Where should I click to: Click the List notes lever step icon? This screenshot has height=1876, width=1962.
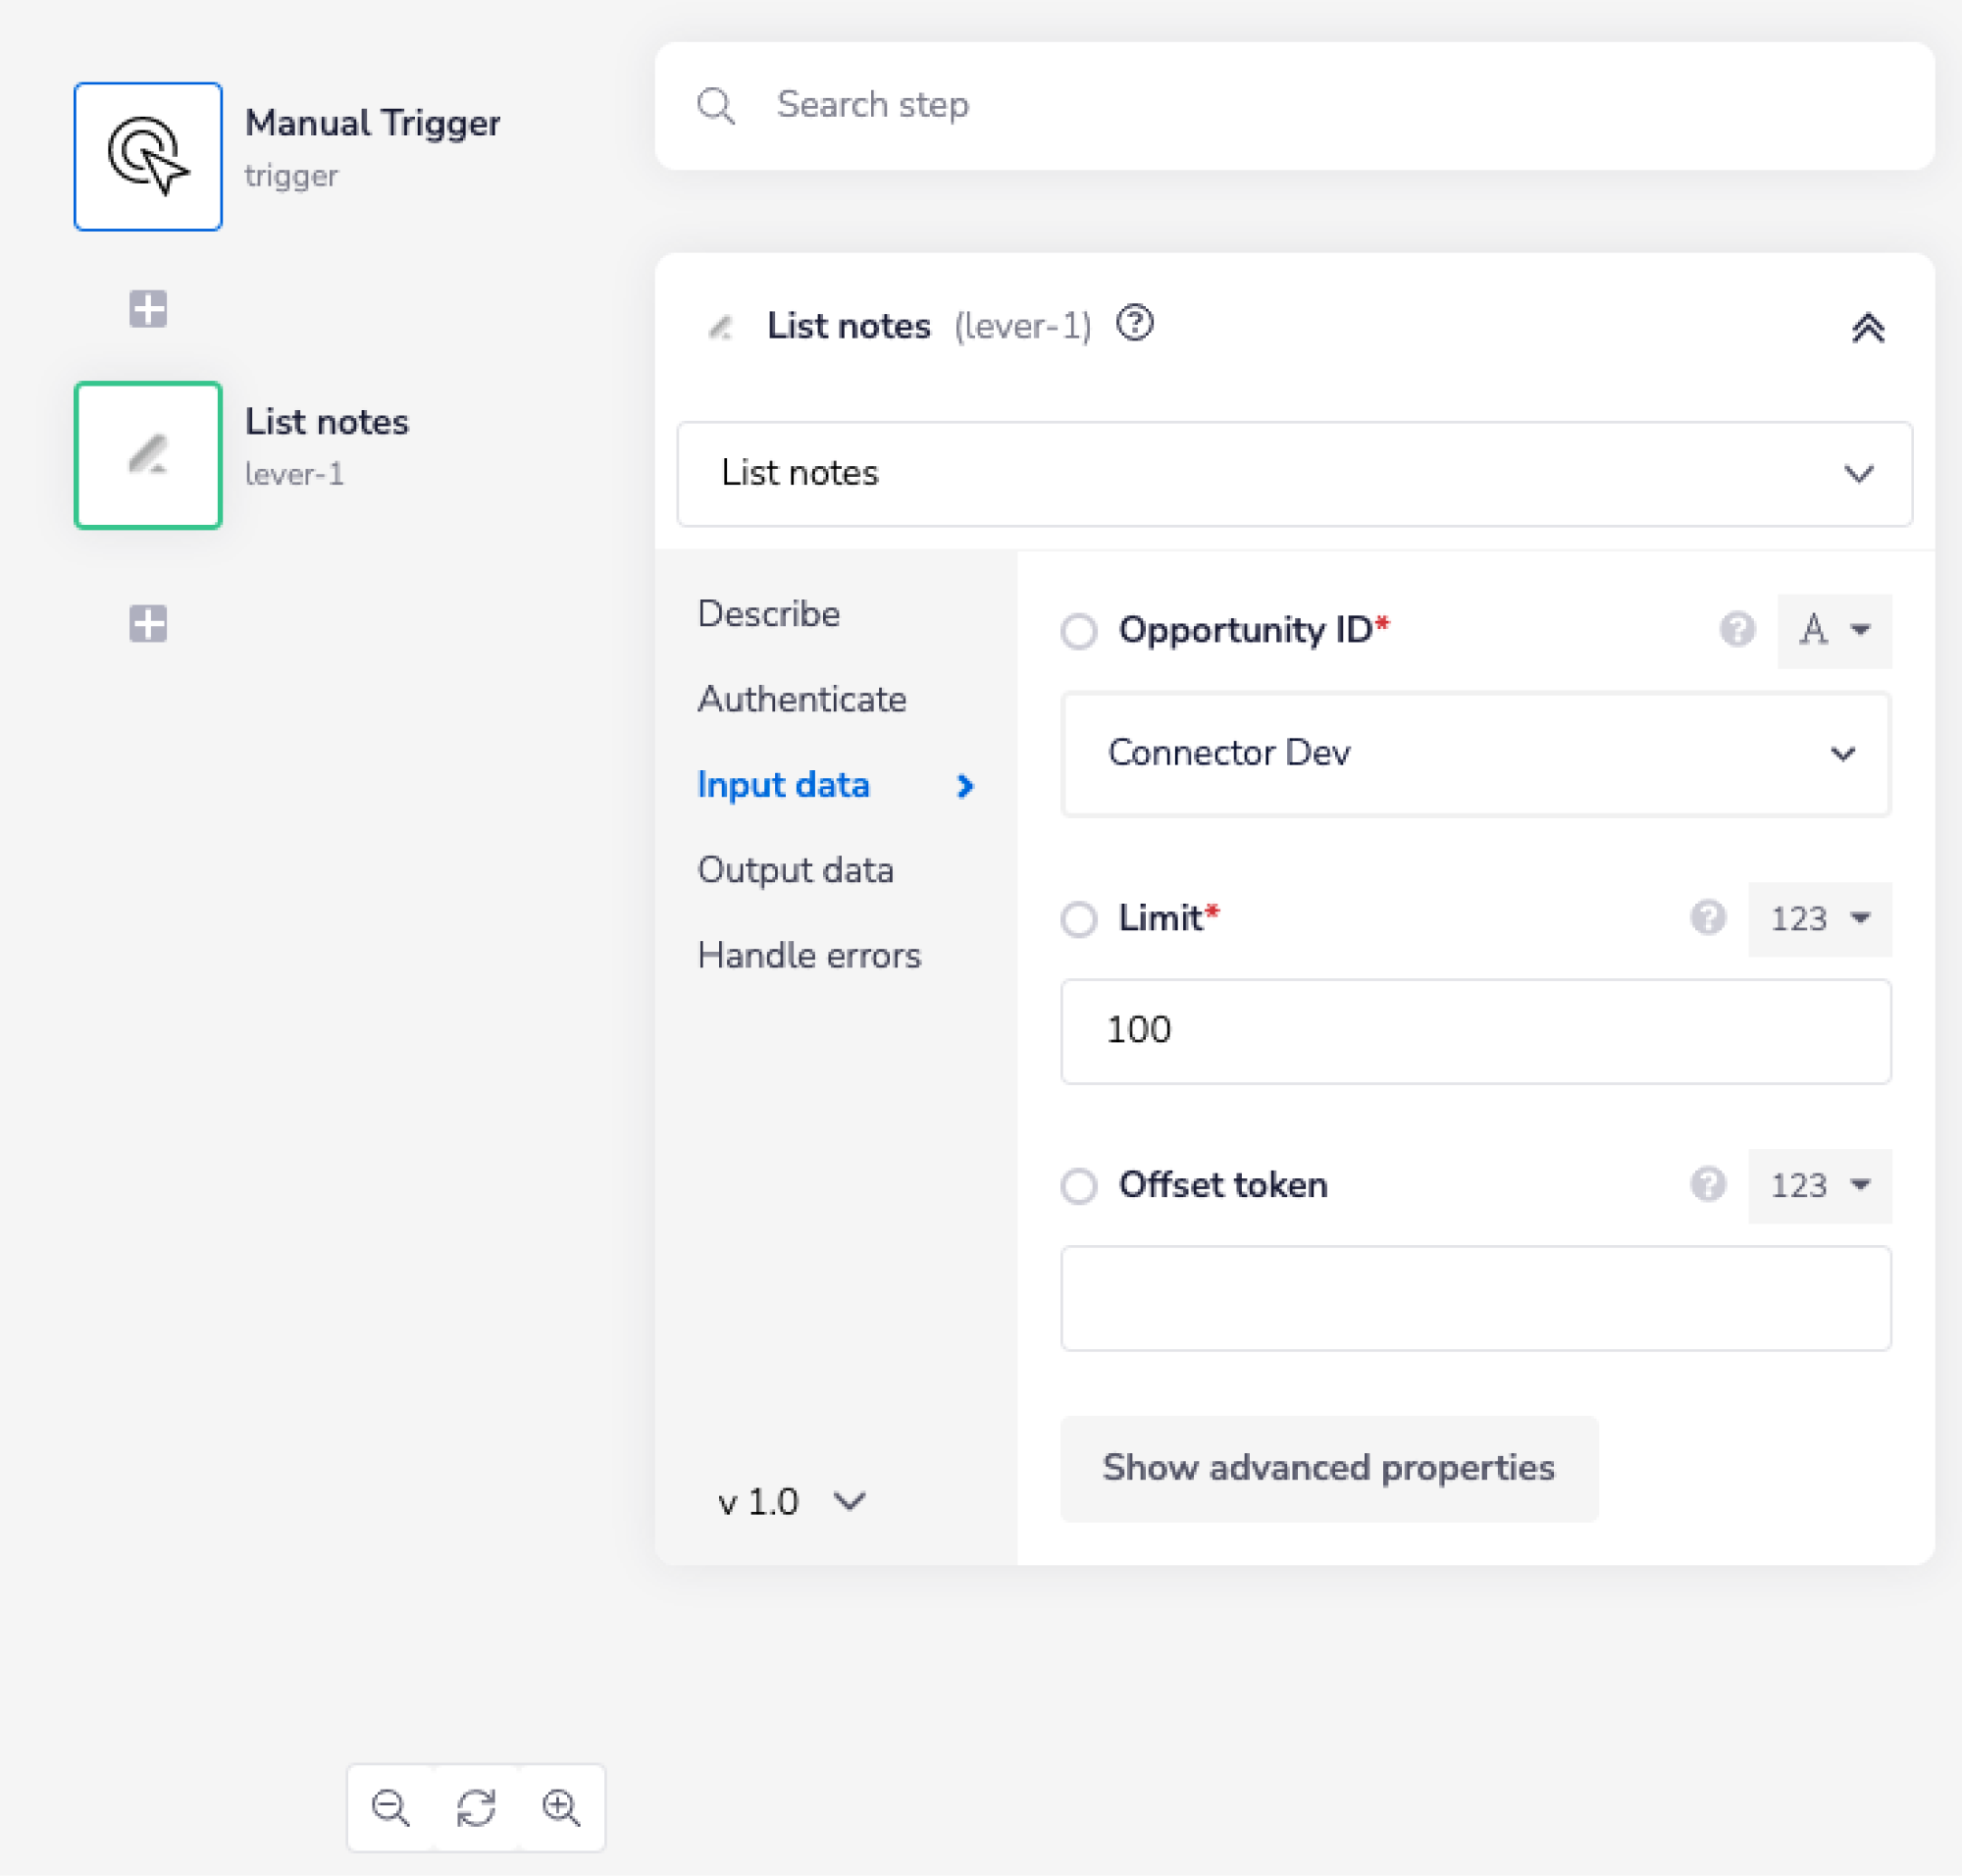coord(148,455)
